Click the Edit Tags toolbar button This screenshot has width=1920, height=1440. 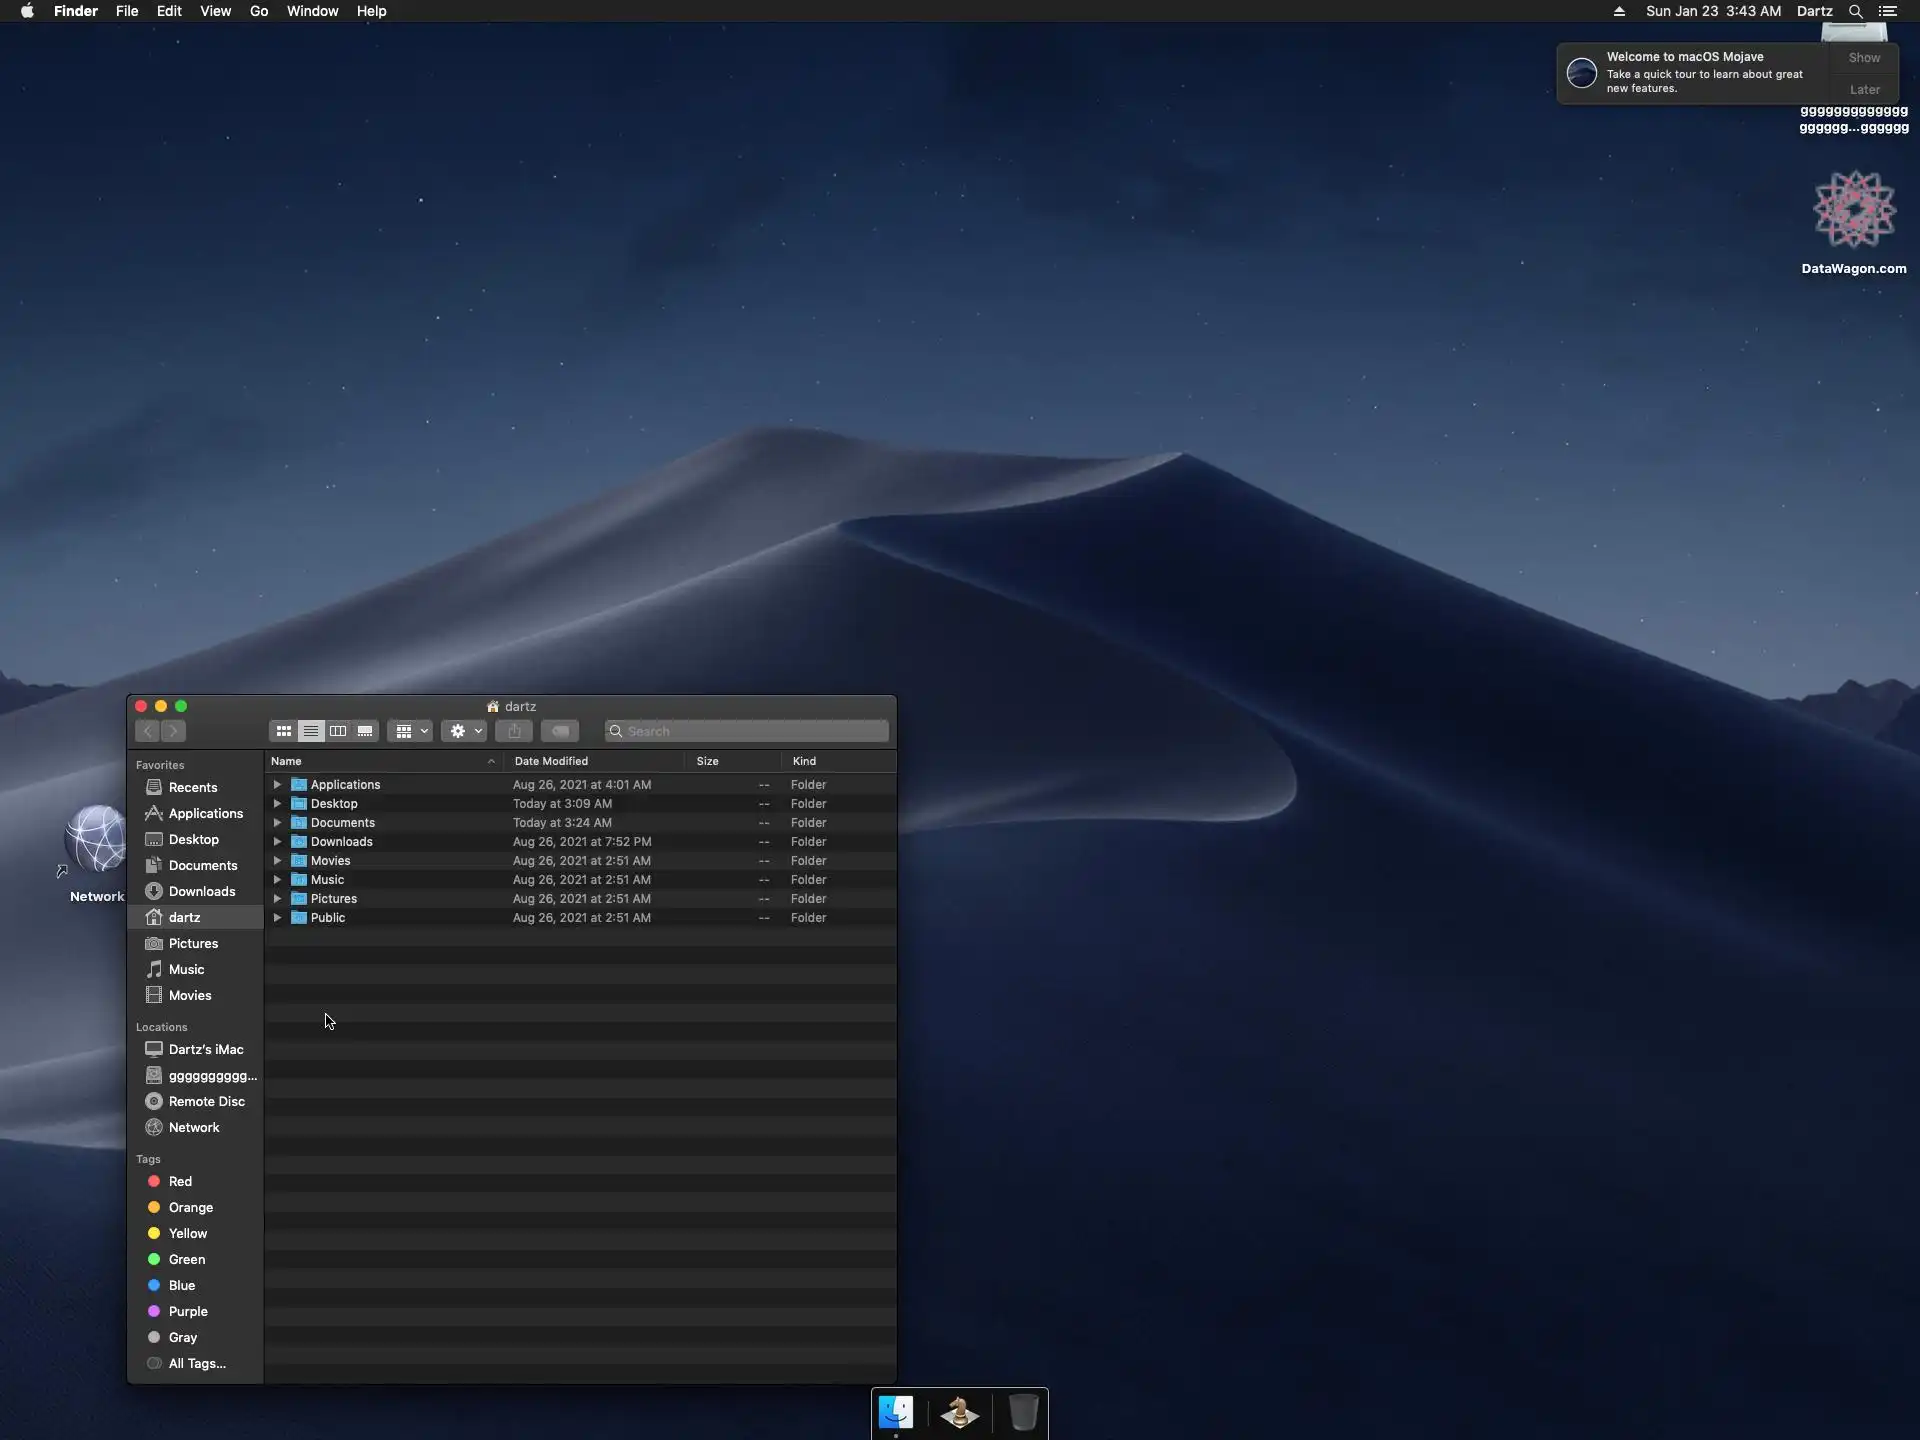560,731
